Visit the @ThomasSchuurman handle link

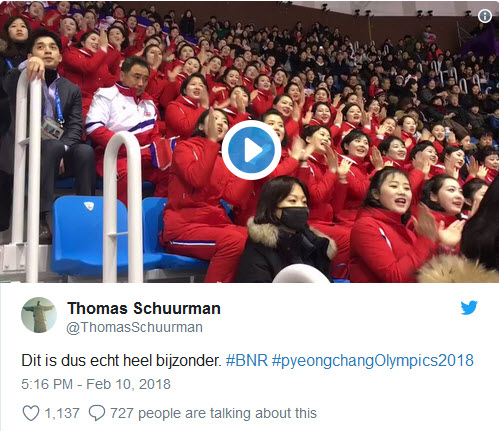point(134,327)
